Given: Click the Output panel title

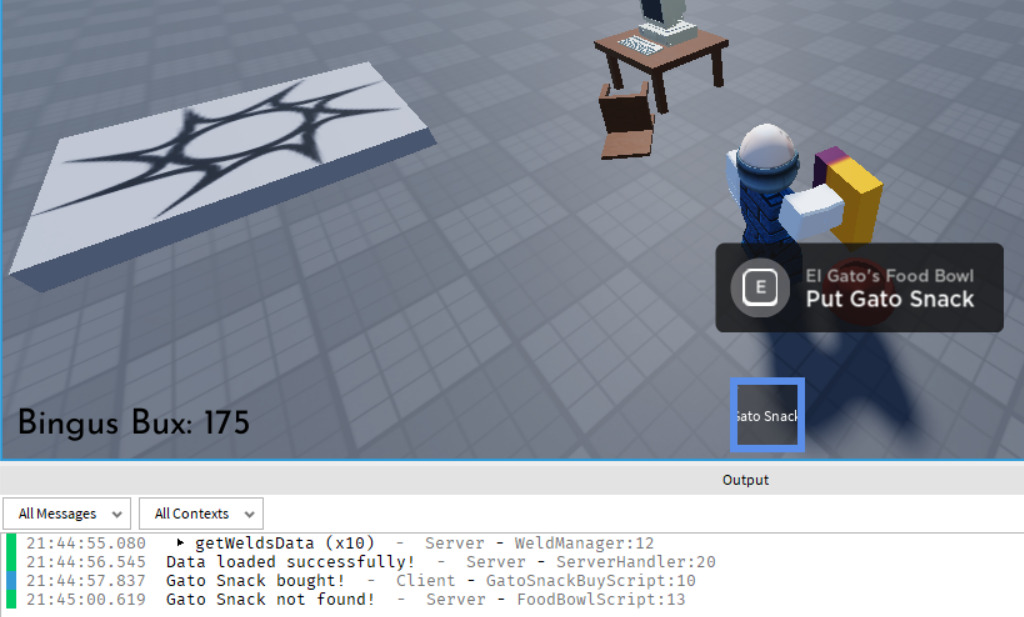Looking at the screenshot, I should click(745, 480).
